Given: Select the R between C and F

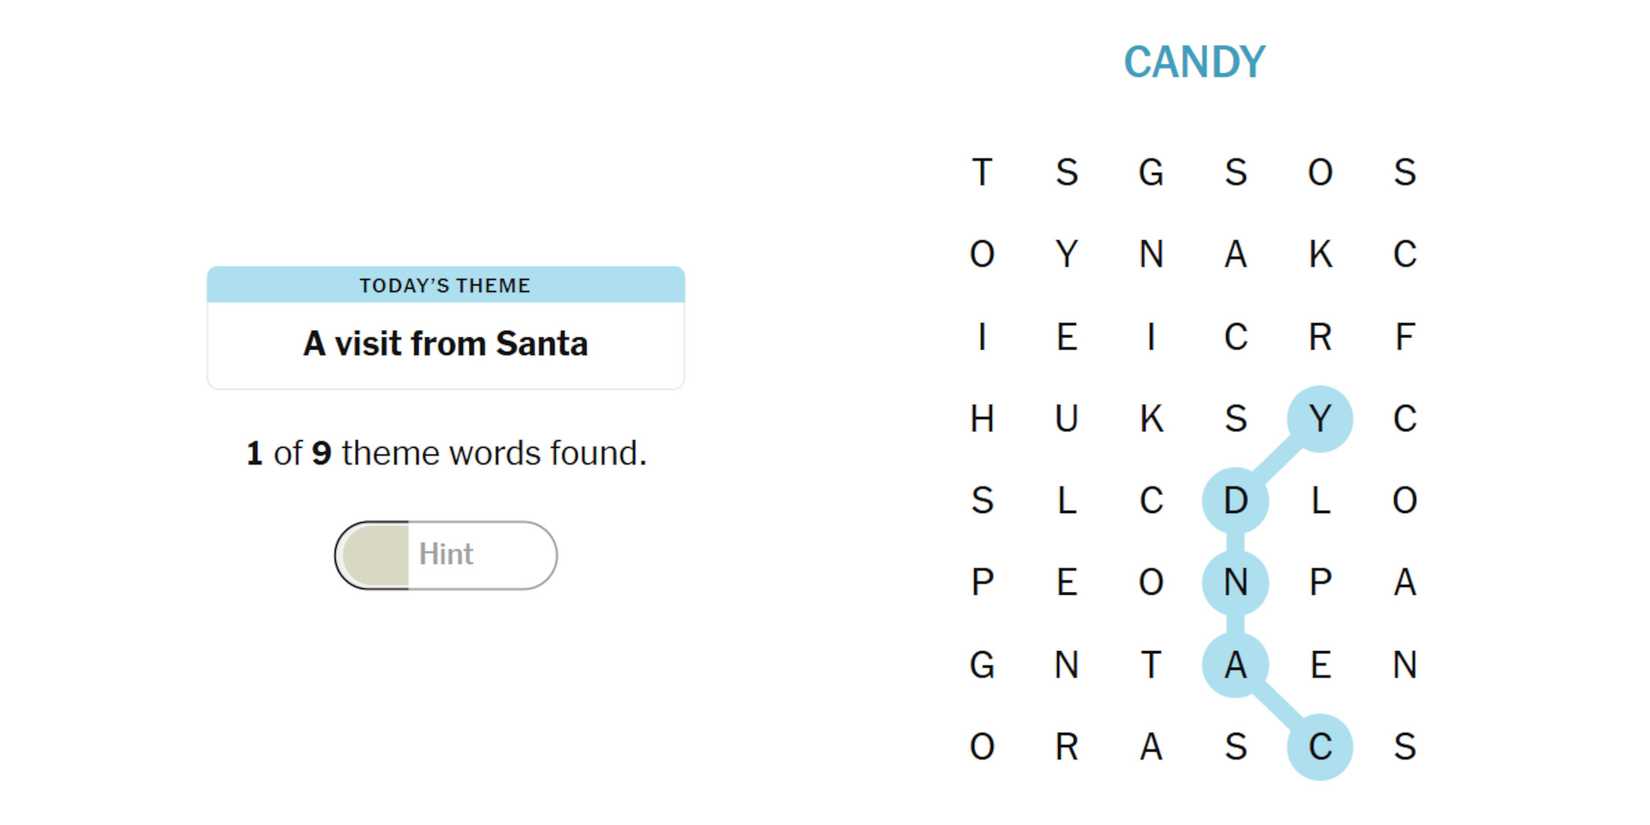Looking at the screenshot, I should pyautogui.click(x=1320, y=337).
